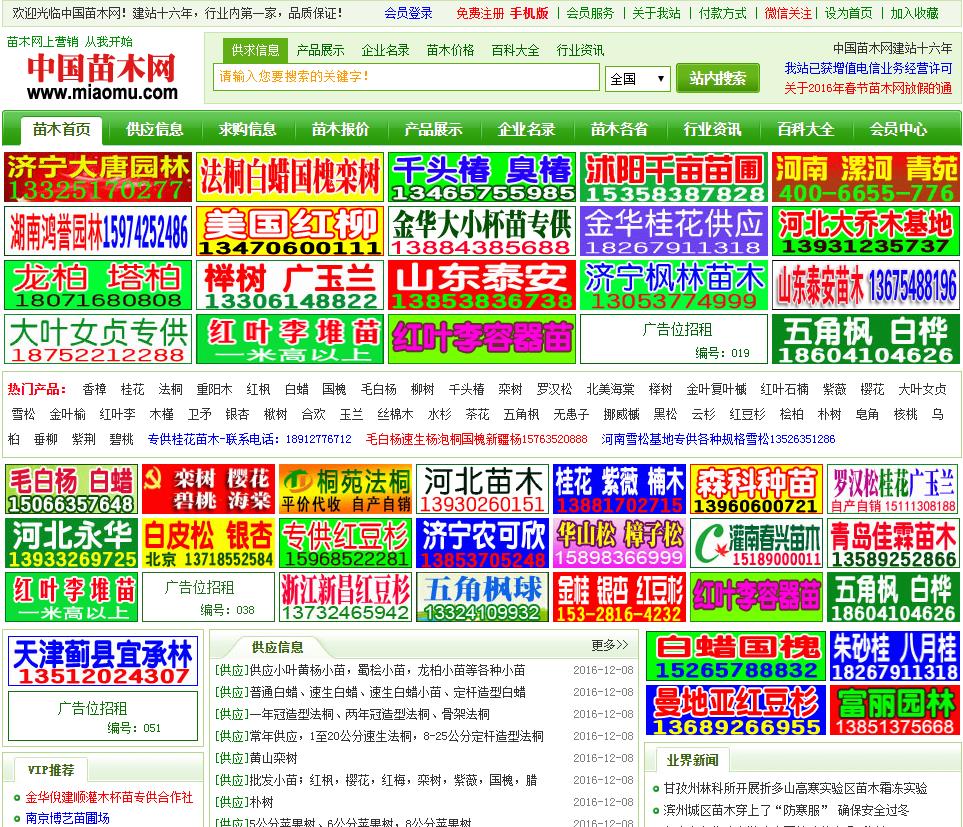Select the 企业名录 search tab
This screenshot has height=827, width=963.
pos(385,50)
